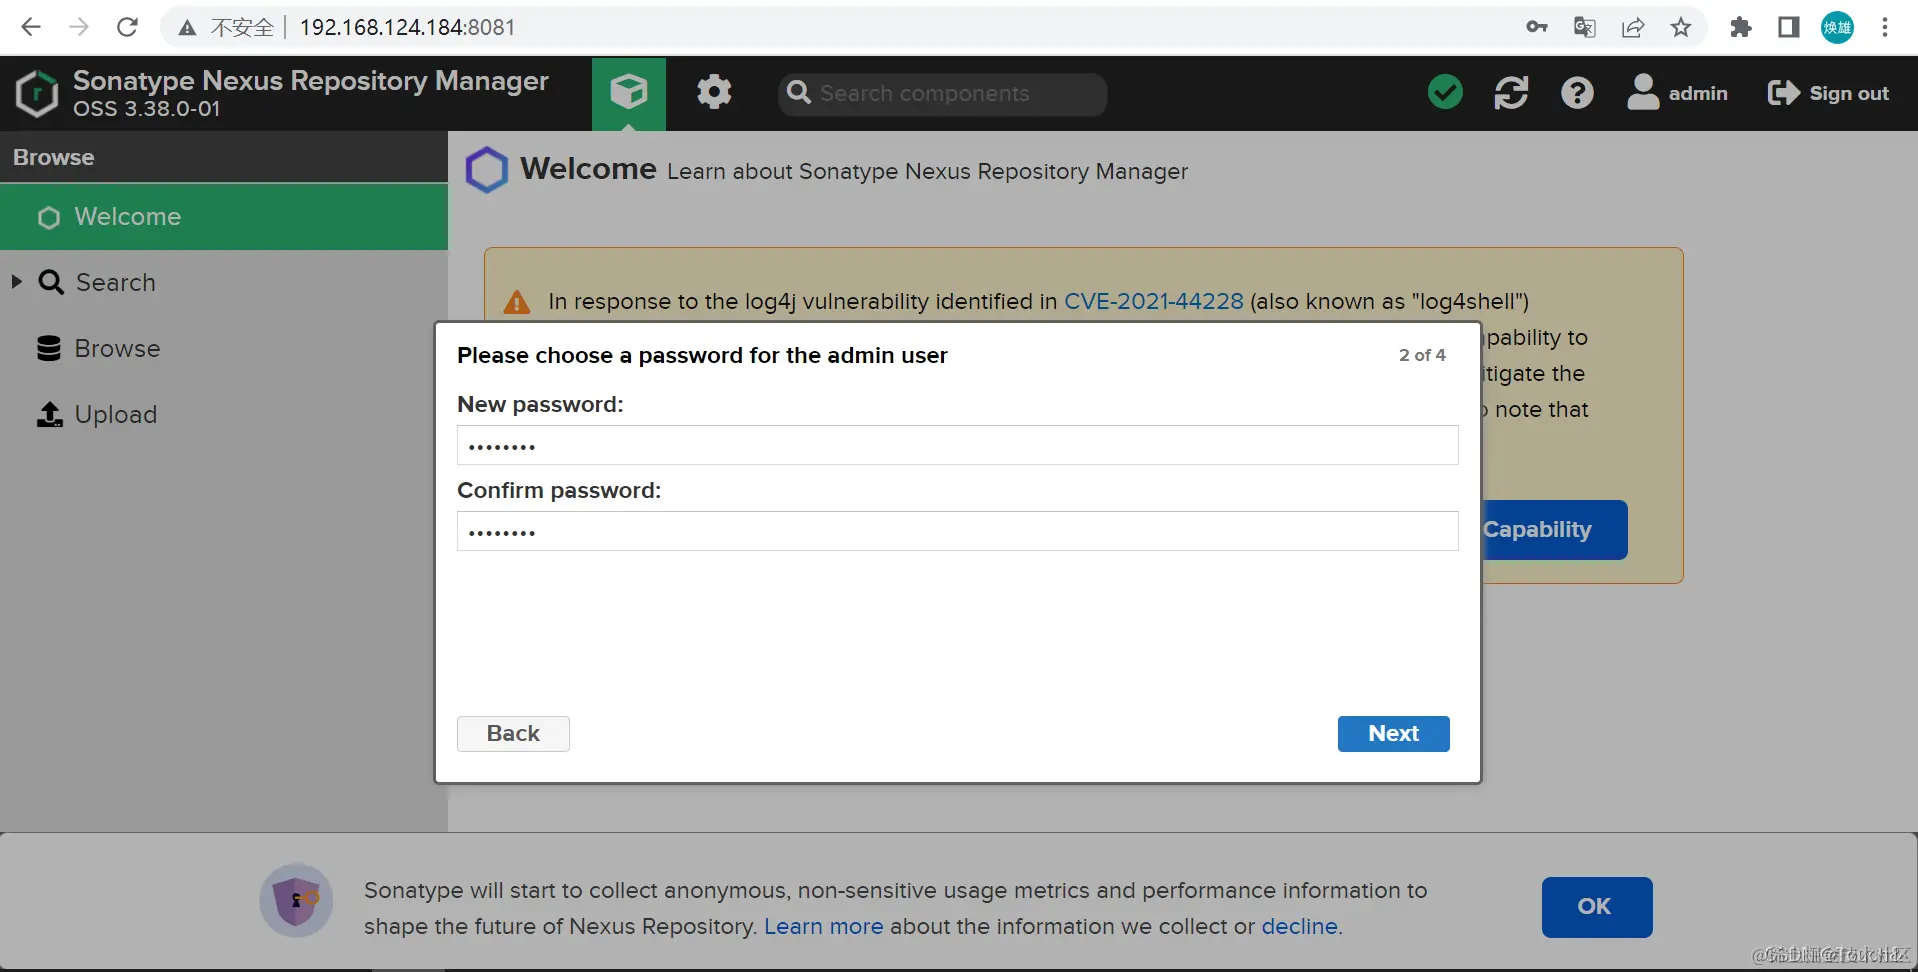Viewport: 1918px width, 972px height.
Task: Click the green system status checkmark
Action: pos(1445,92)
